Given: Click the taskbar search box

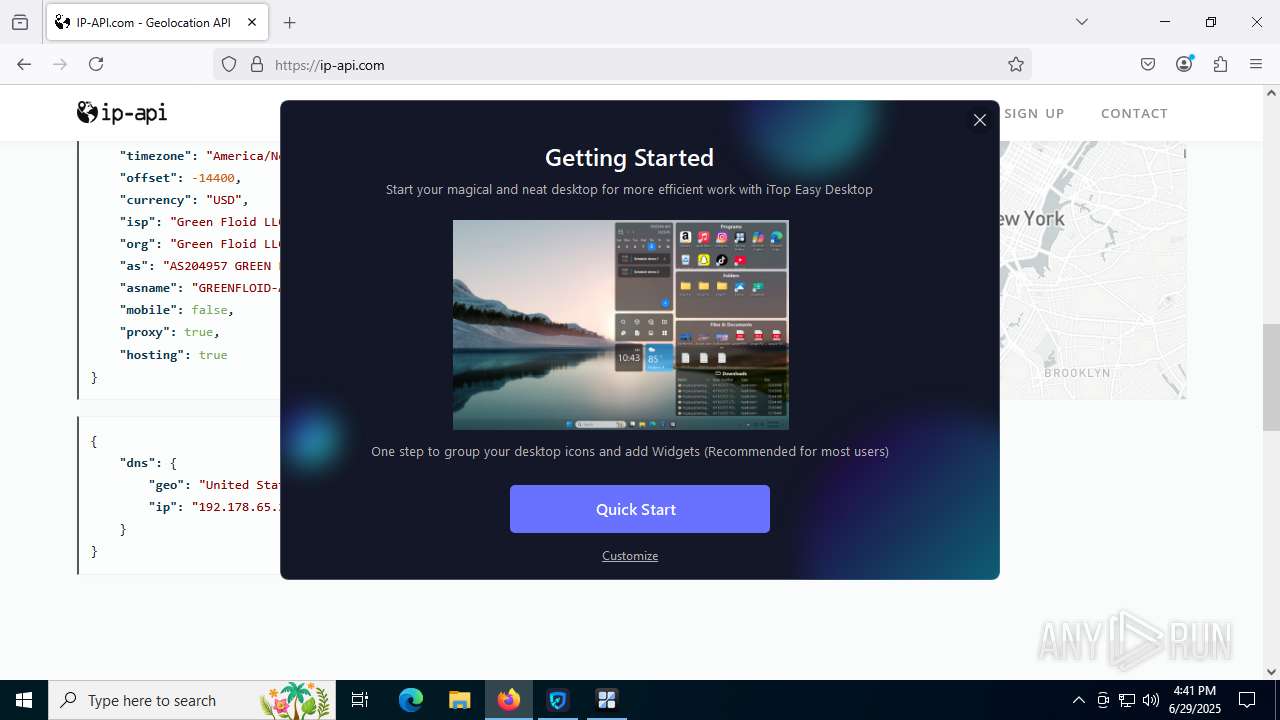Looking at the screenshot, I should (192, 700).
